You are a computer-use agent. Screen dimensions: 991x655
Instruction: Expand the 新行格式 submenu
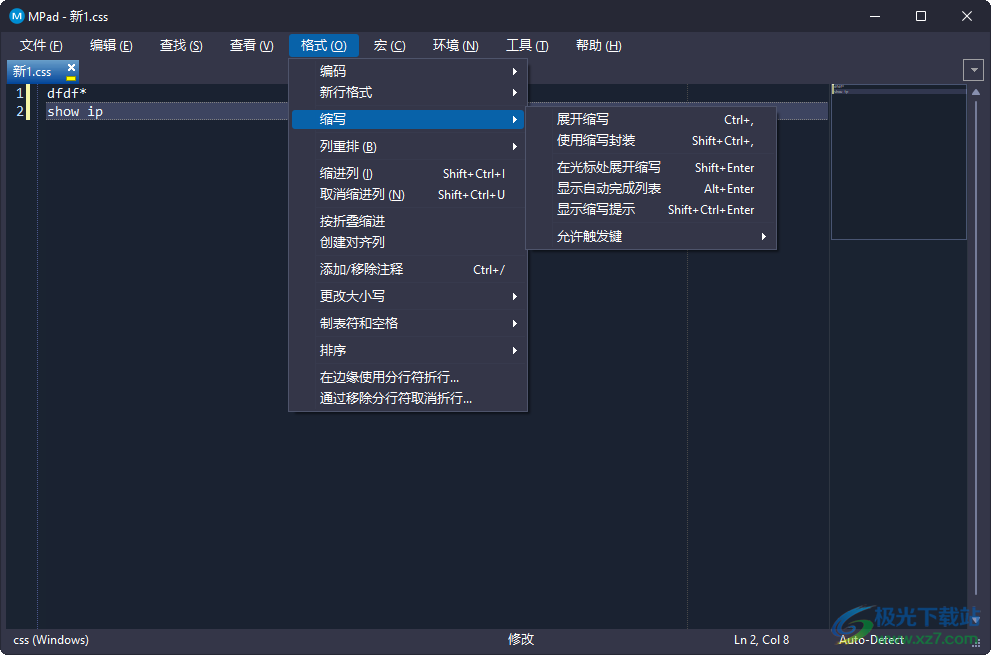[408, 92]
